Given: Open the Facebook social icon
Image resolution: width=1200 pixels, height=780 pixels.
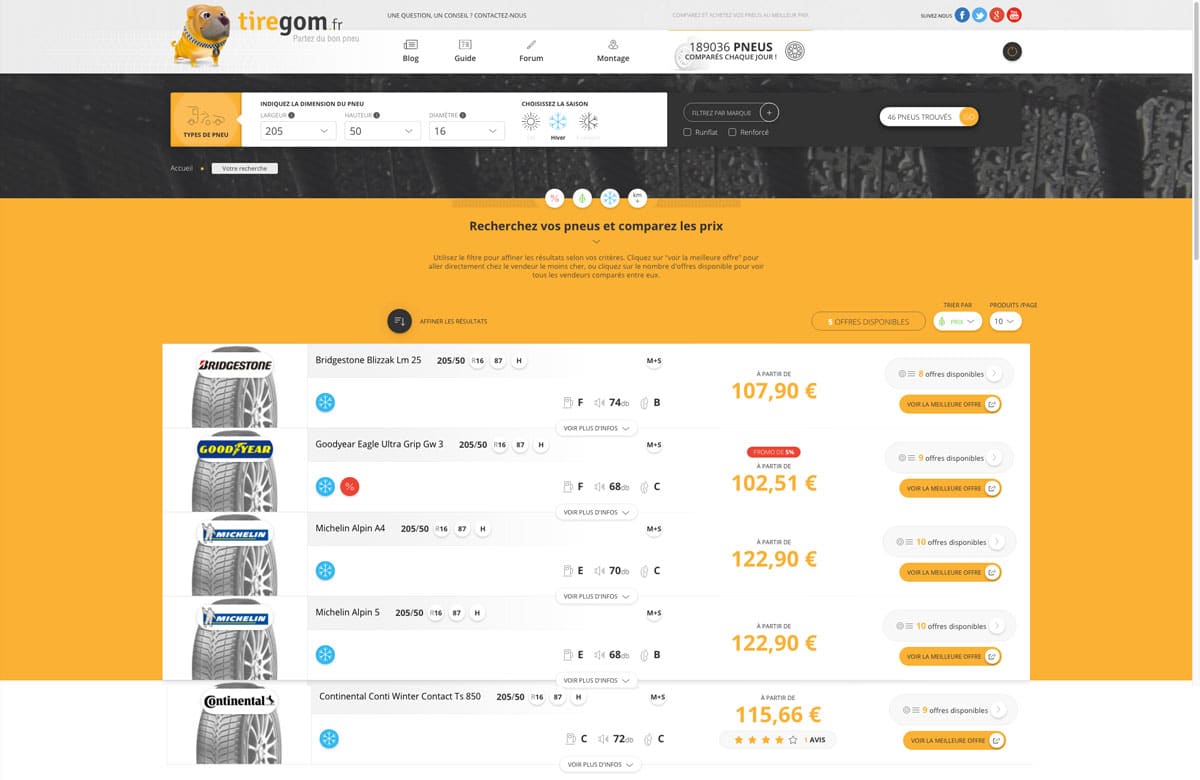Looking at the screenshot, I should (962, 15).
